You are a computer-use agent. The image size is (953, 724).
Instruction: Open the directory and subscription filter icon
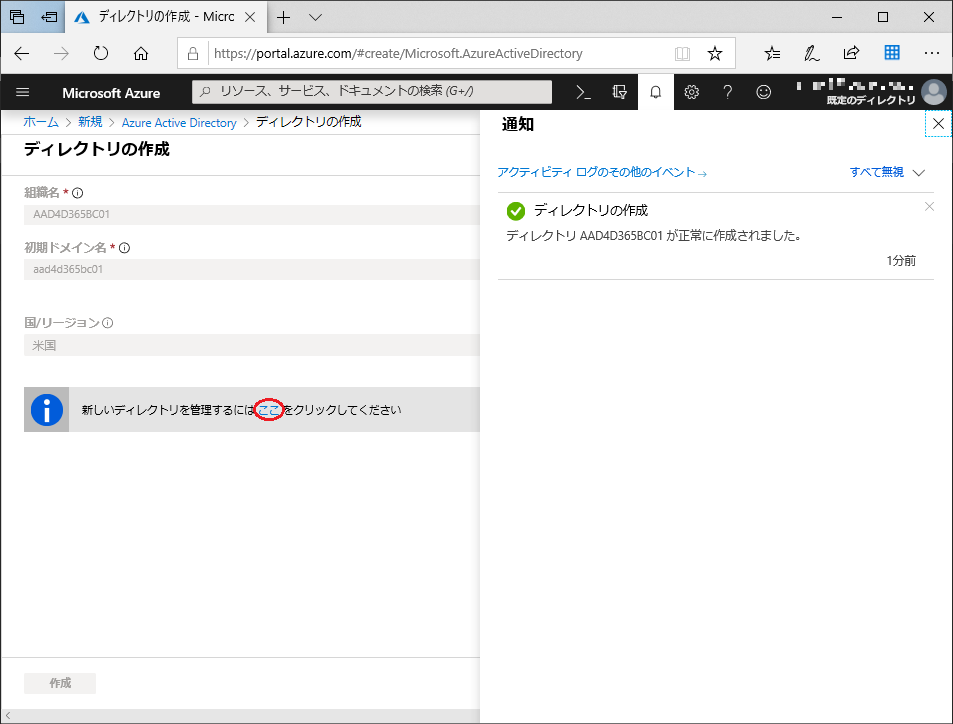[x=619, y=92]
